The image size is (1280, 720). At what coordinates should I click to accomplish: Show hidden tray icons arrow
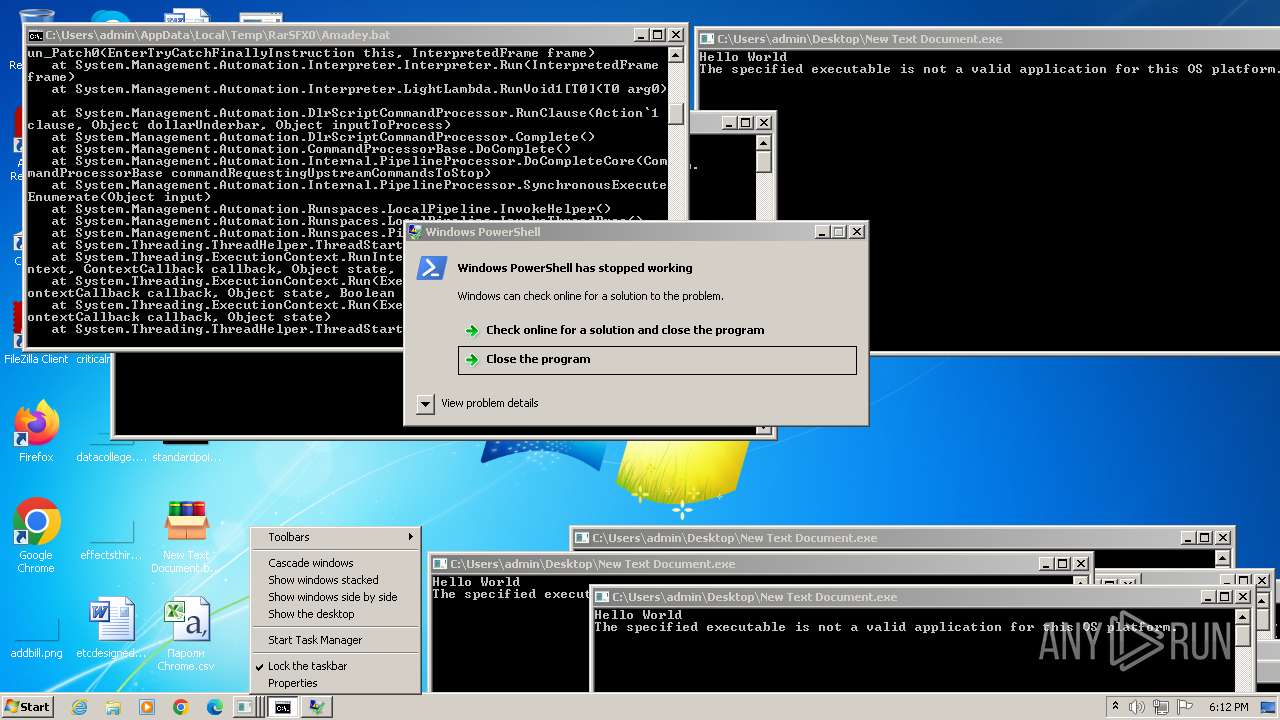click(x=1115, y=707)
